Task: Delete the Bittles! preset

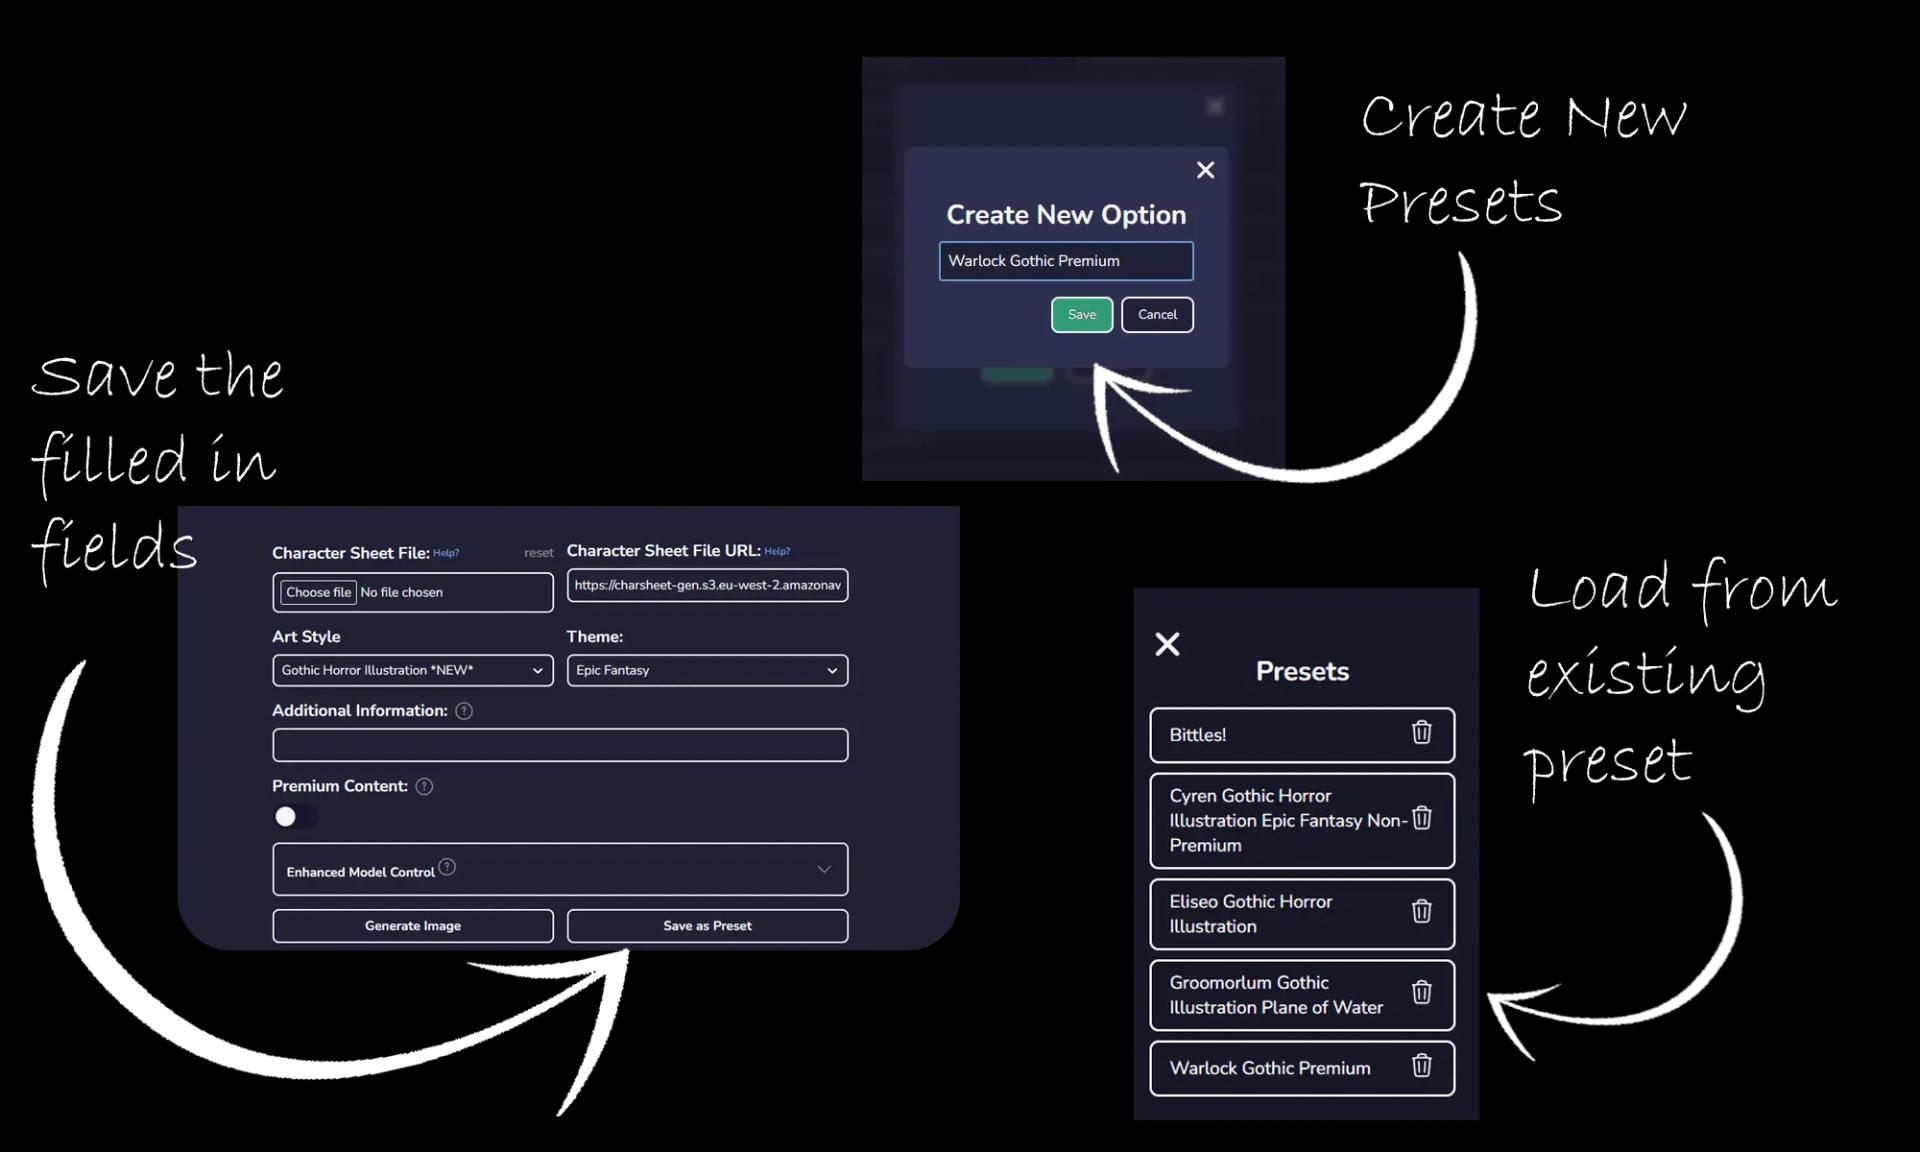Action: tap(1421, 734)
